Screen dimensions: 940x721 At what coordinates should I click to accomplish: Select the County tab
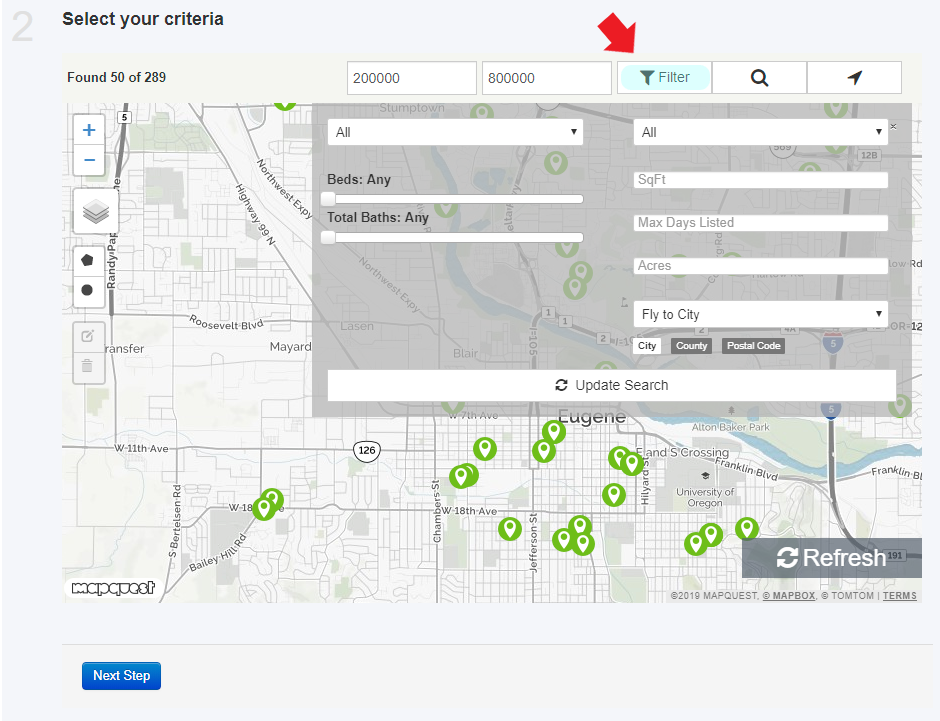click(x=691, y=346)
